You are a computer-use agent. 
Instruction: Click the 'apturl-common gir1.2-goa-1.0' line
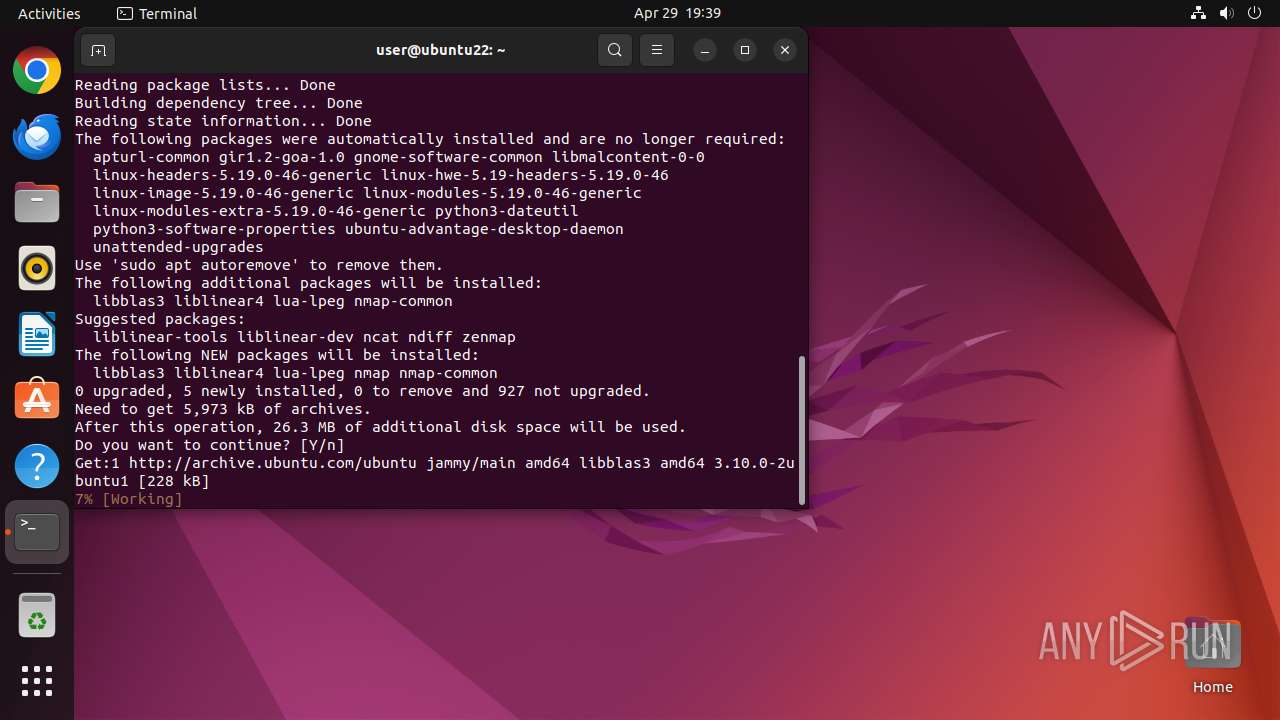[399, 157]
